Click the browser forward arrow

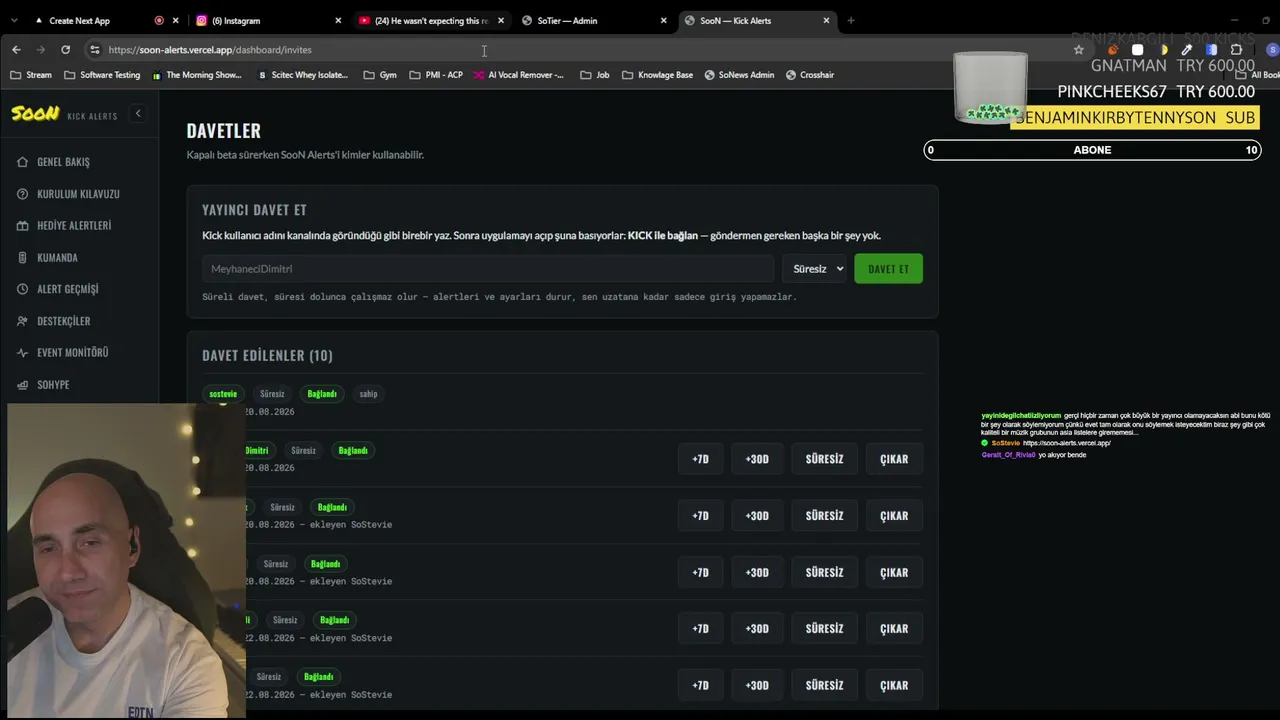(41, 50)
